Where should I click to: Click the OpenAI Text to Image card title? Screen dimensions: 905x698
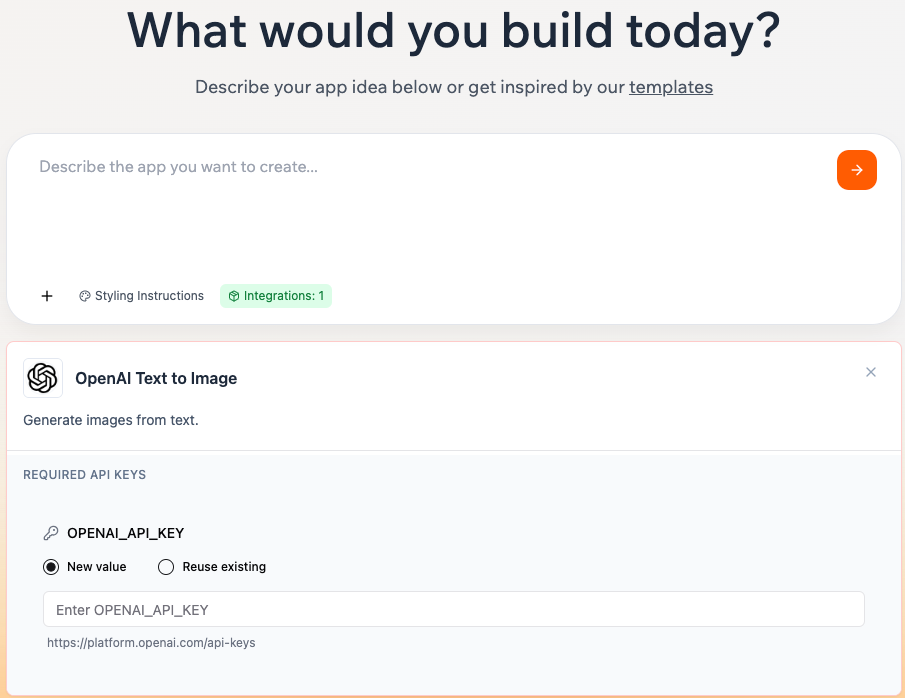[156, 378]
